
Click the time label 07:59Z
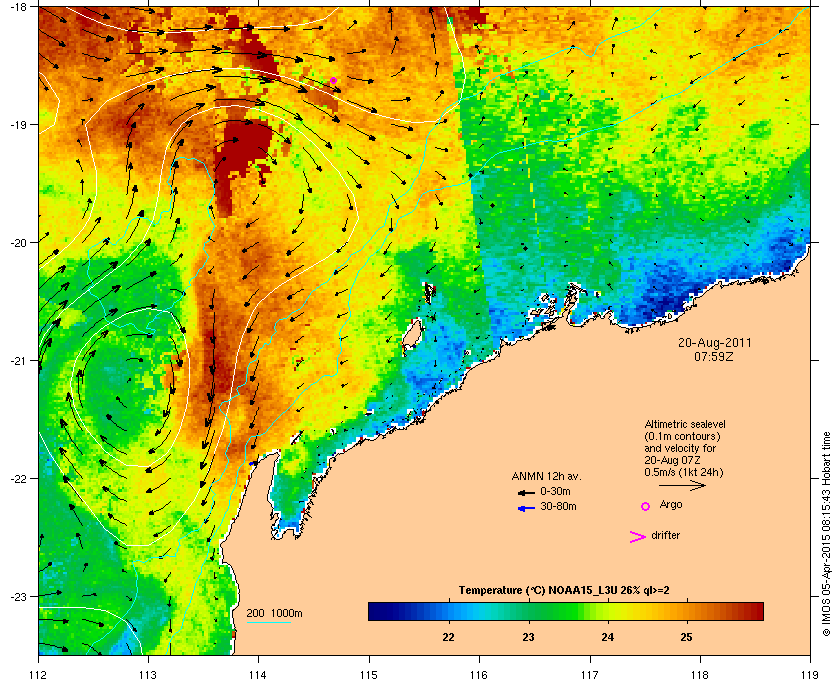pyautogui.click(x=714, y=356)
